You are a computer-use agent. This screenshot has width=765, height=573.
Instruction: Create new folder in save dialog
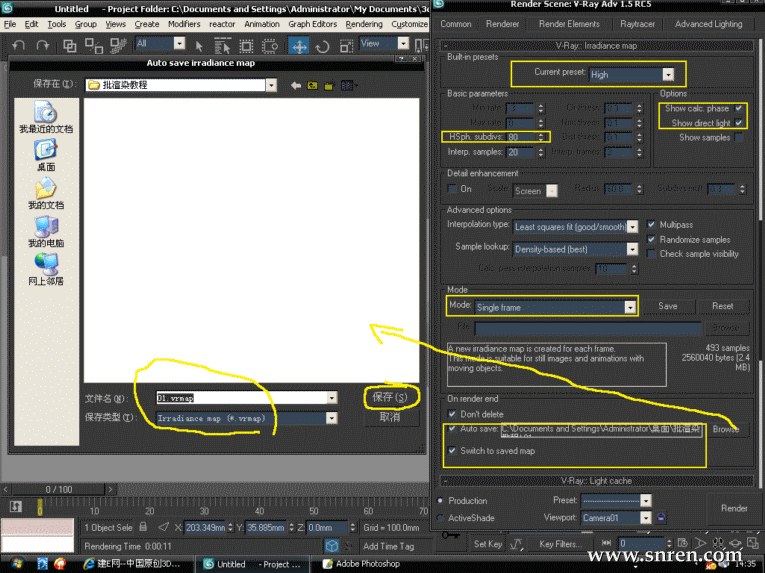tap(329, 86)
